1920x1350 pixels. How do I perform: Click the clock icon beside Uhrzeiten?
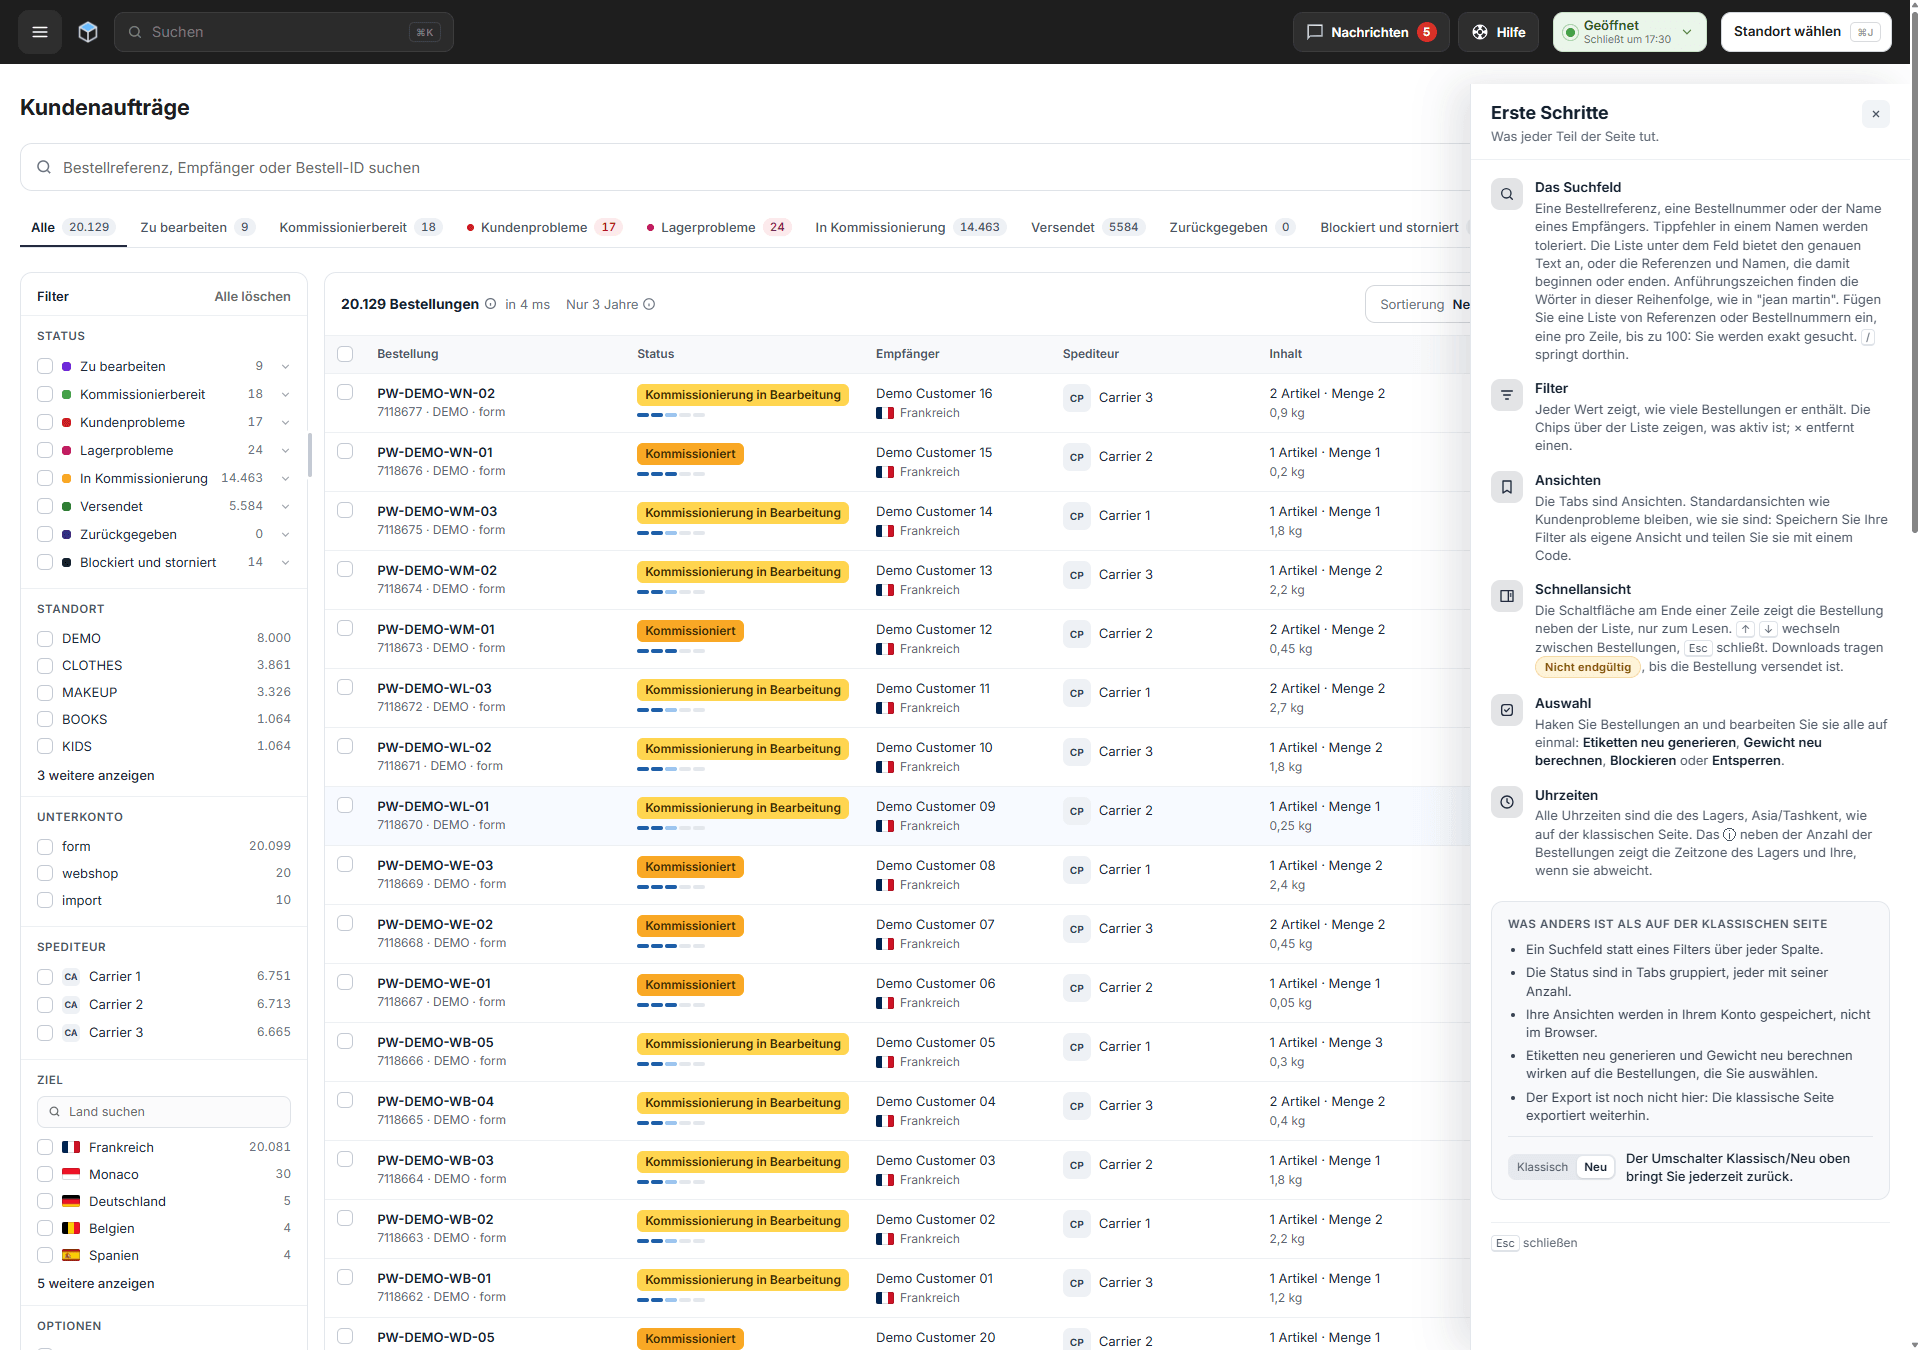point(1507,802)
